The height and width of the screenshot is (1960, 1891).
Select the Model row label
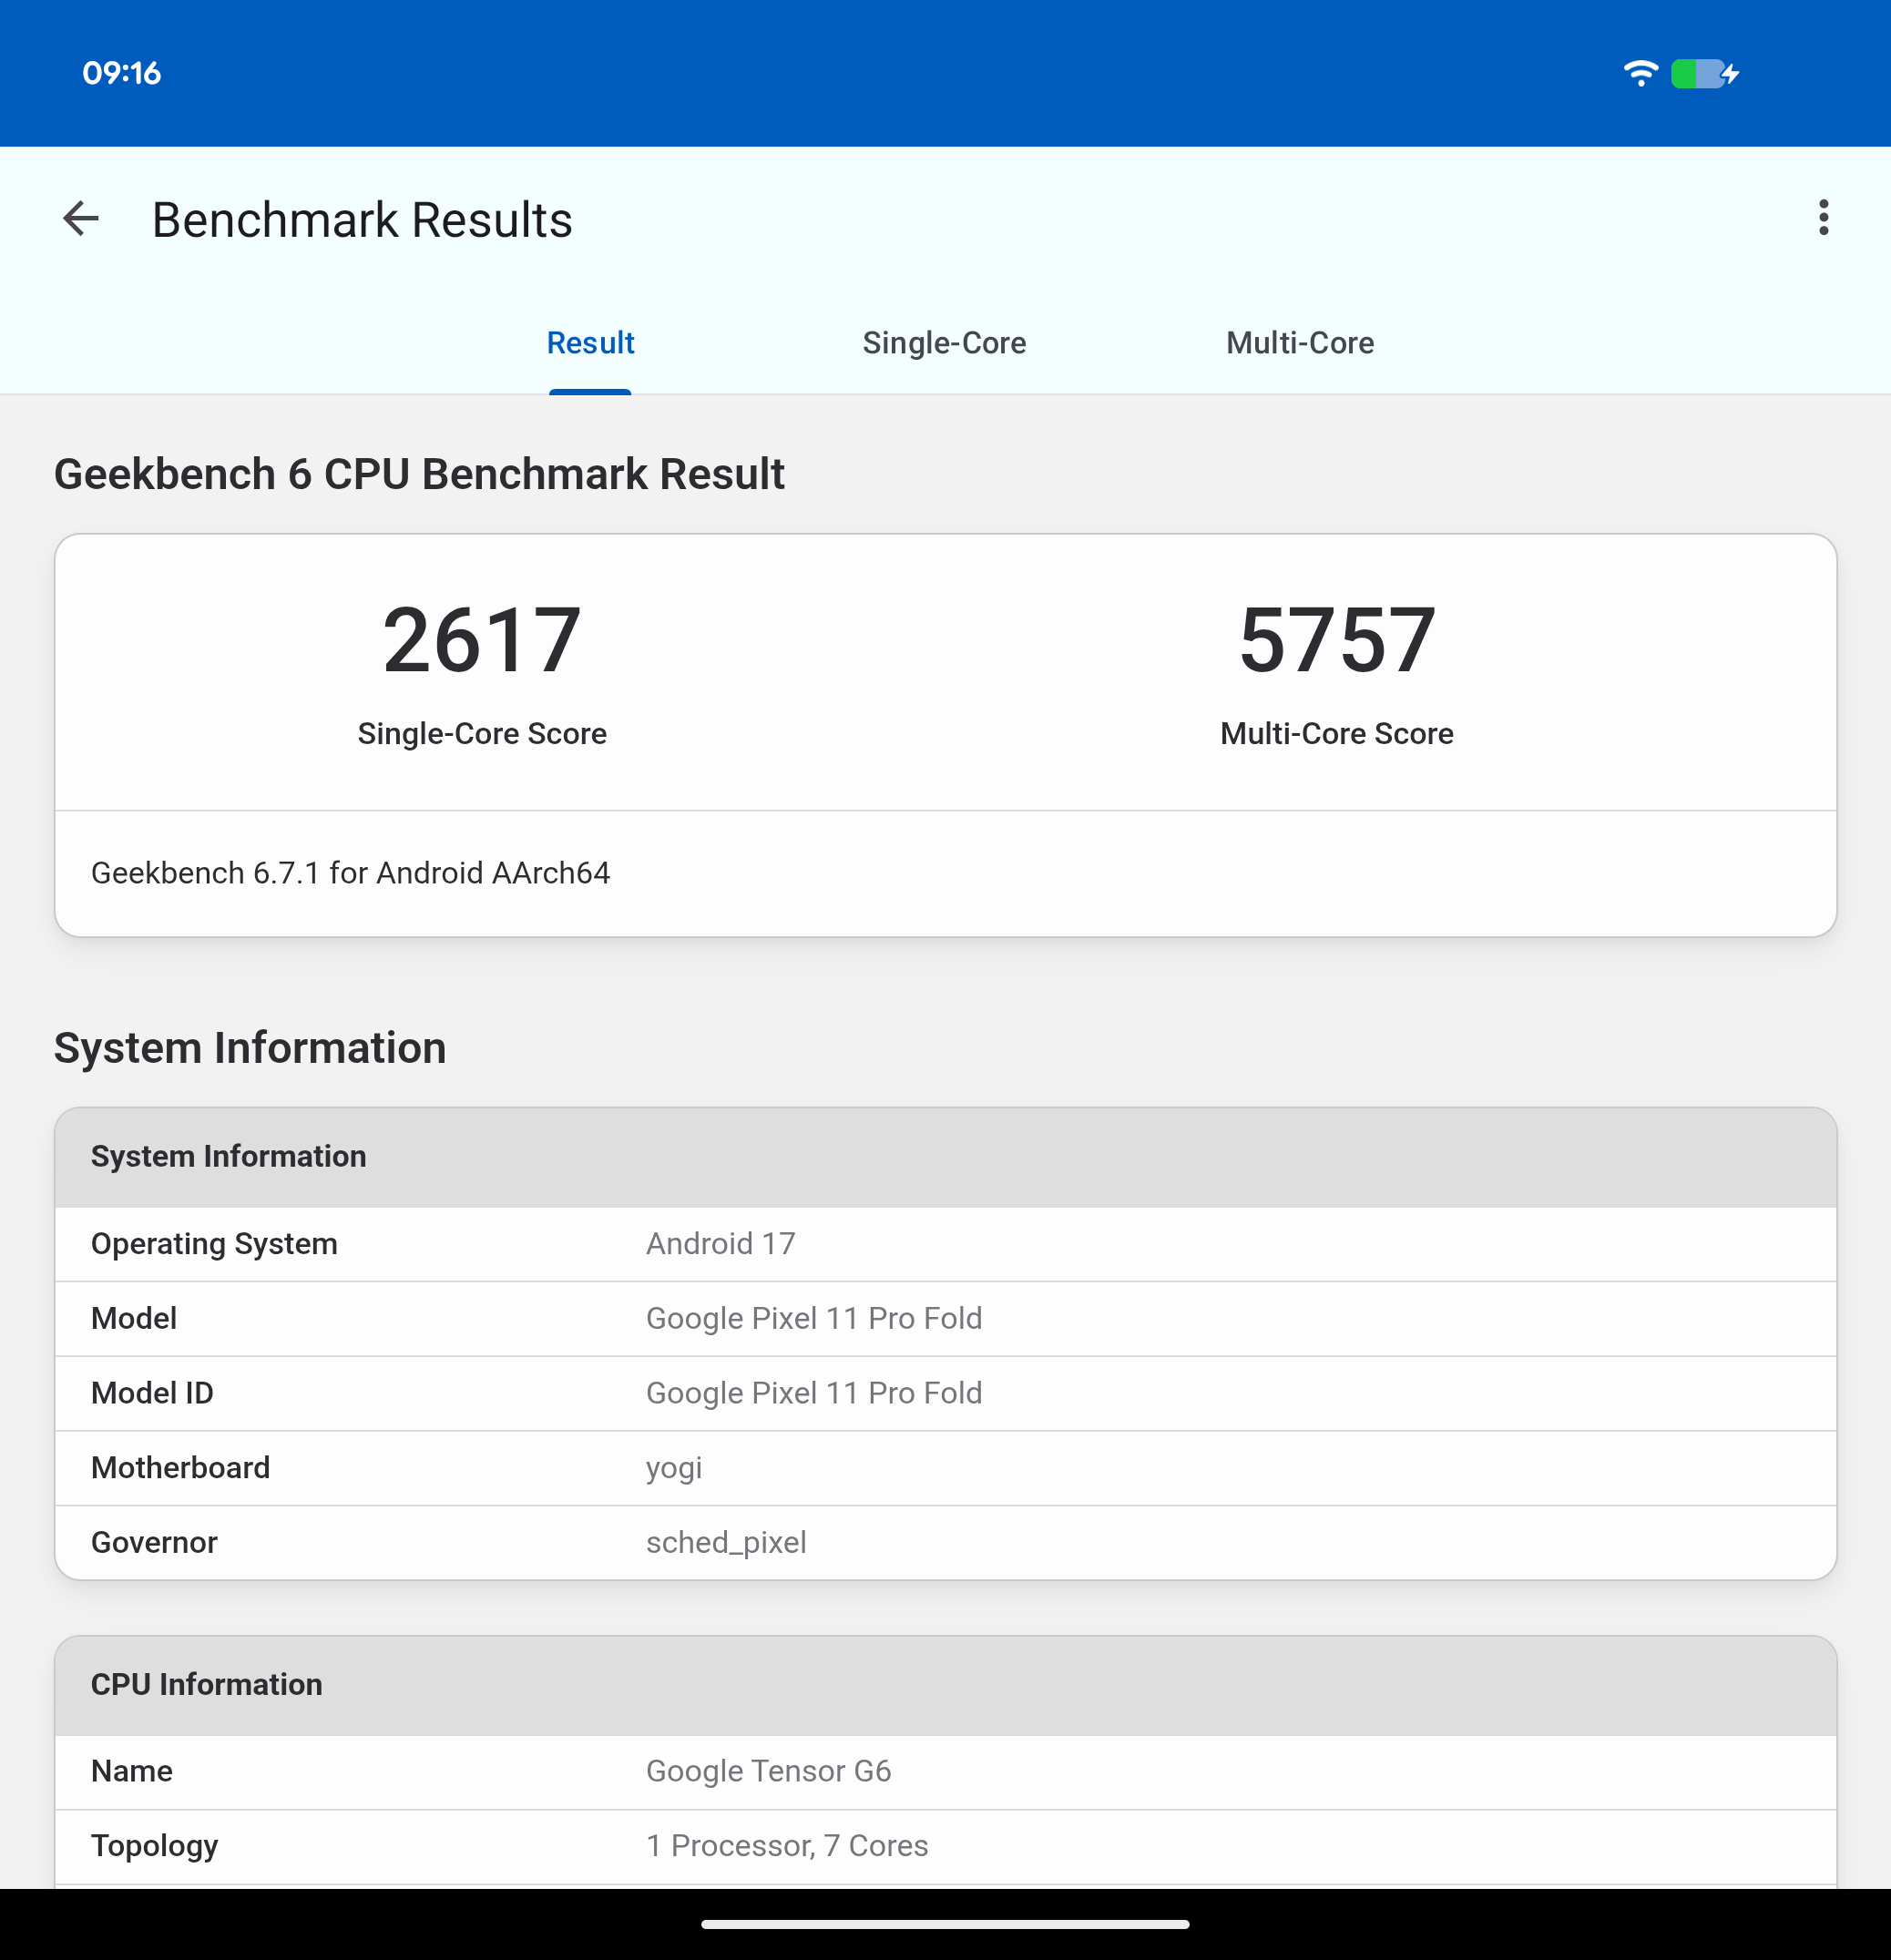[134, 1318]
